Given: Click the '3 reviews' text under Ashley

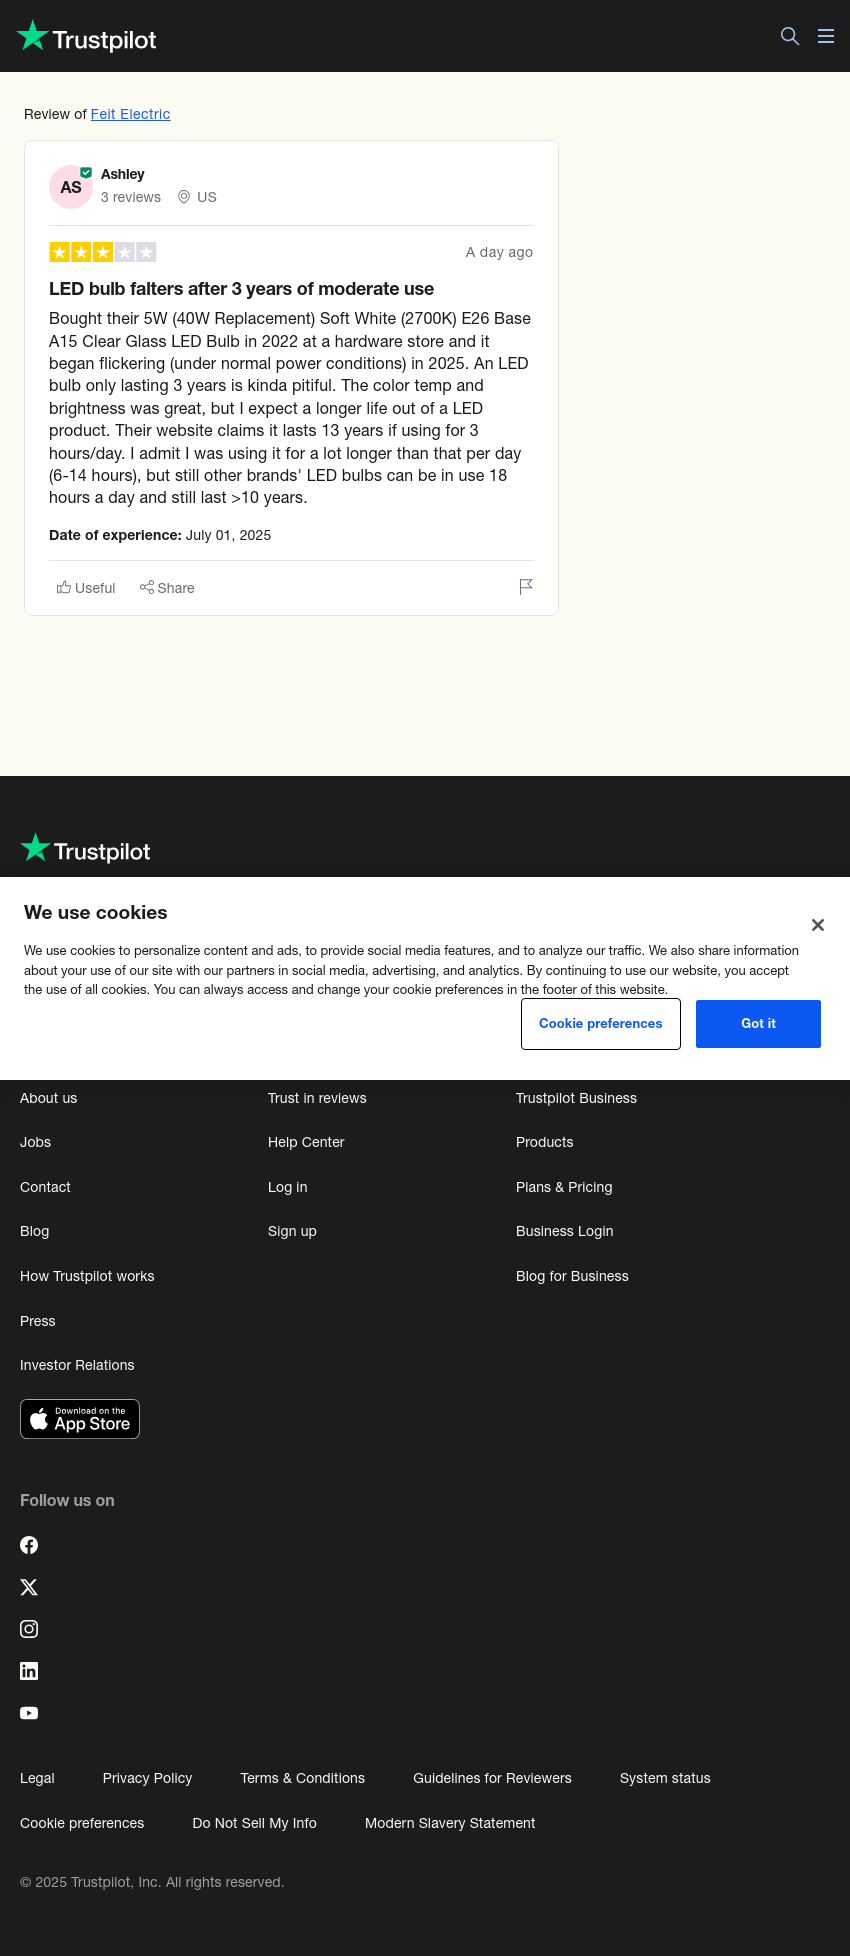Looking at the screenshot, I should pos(131,197).
